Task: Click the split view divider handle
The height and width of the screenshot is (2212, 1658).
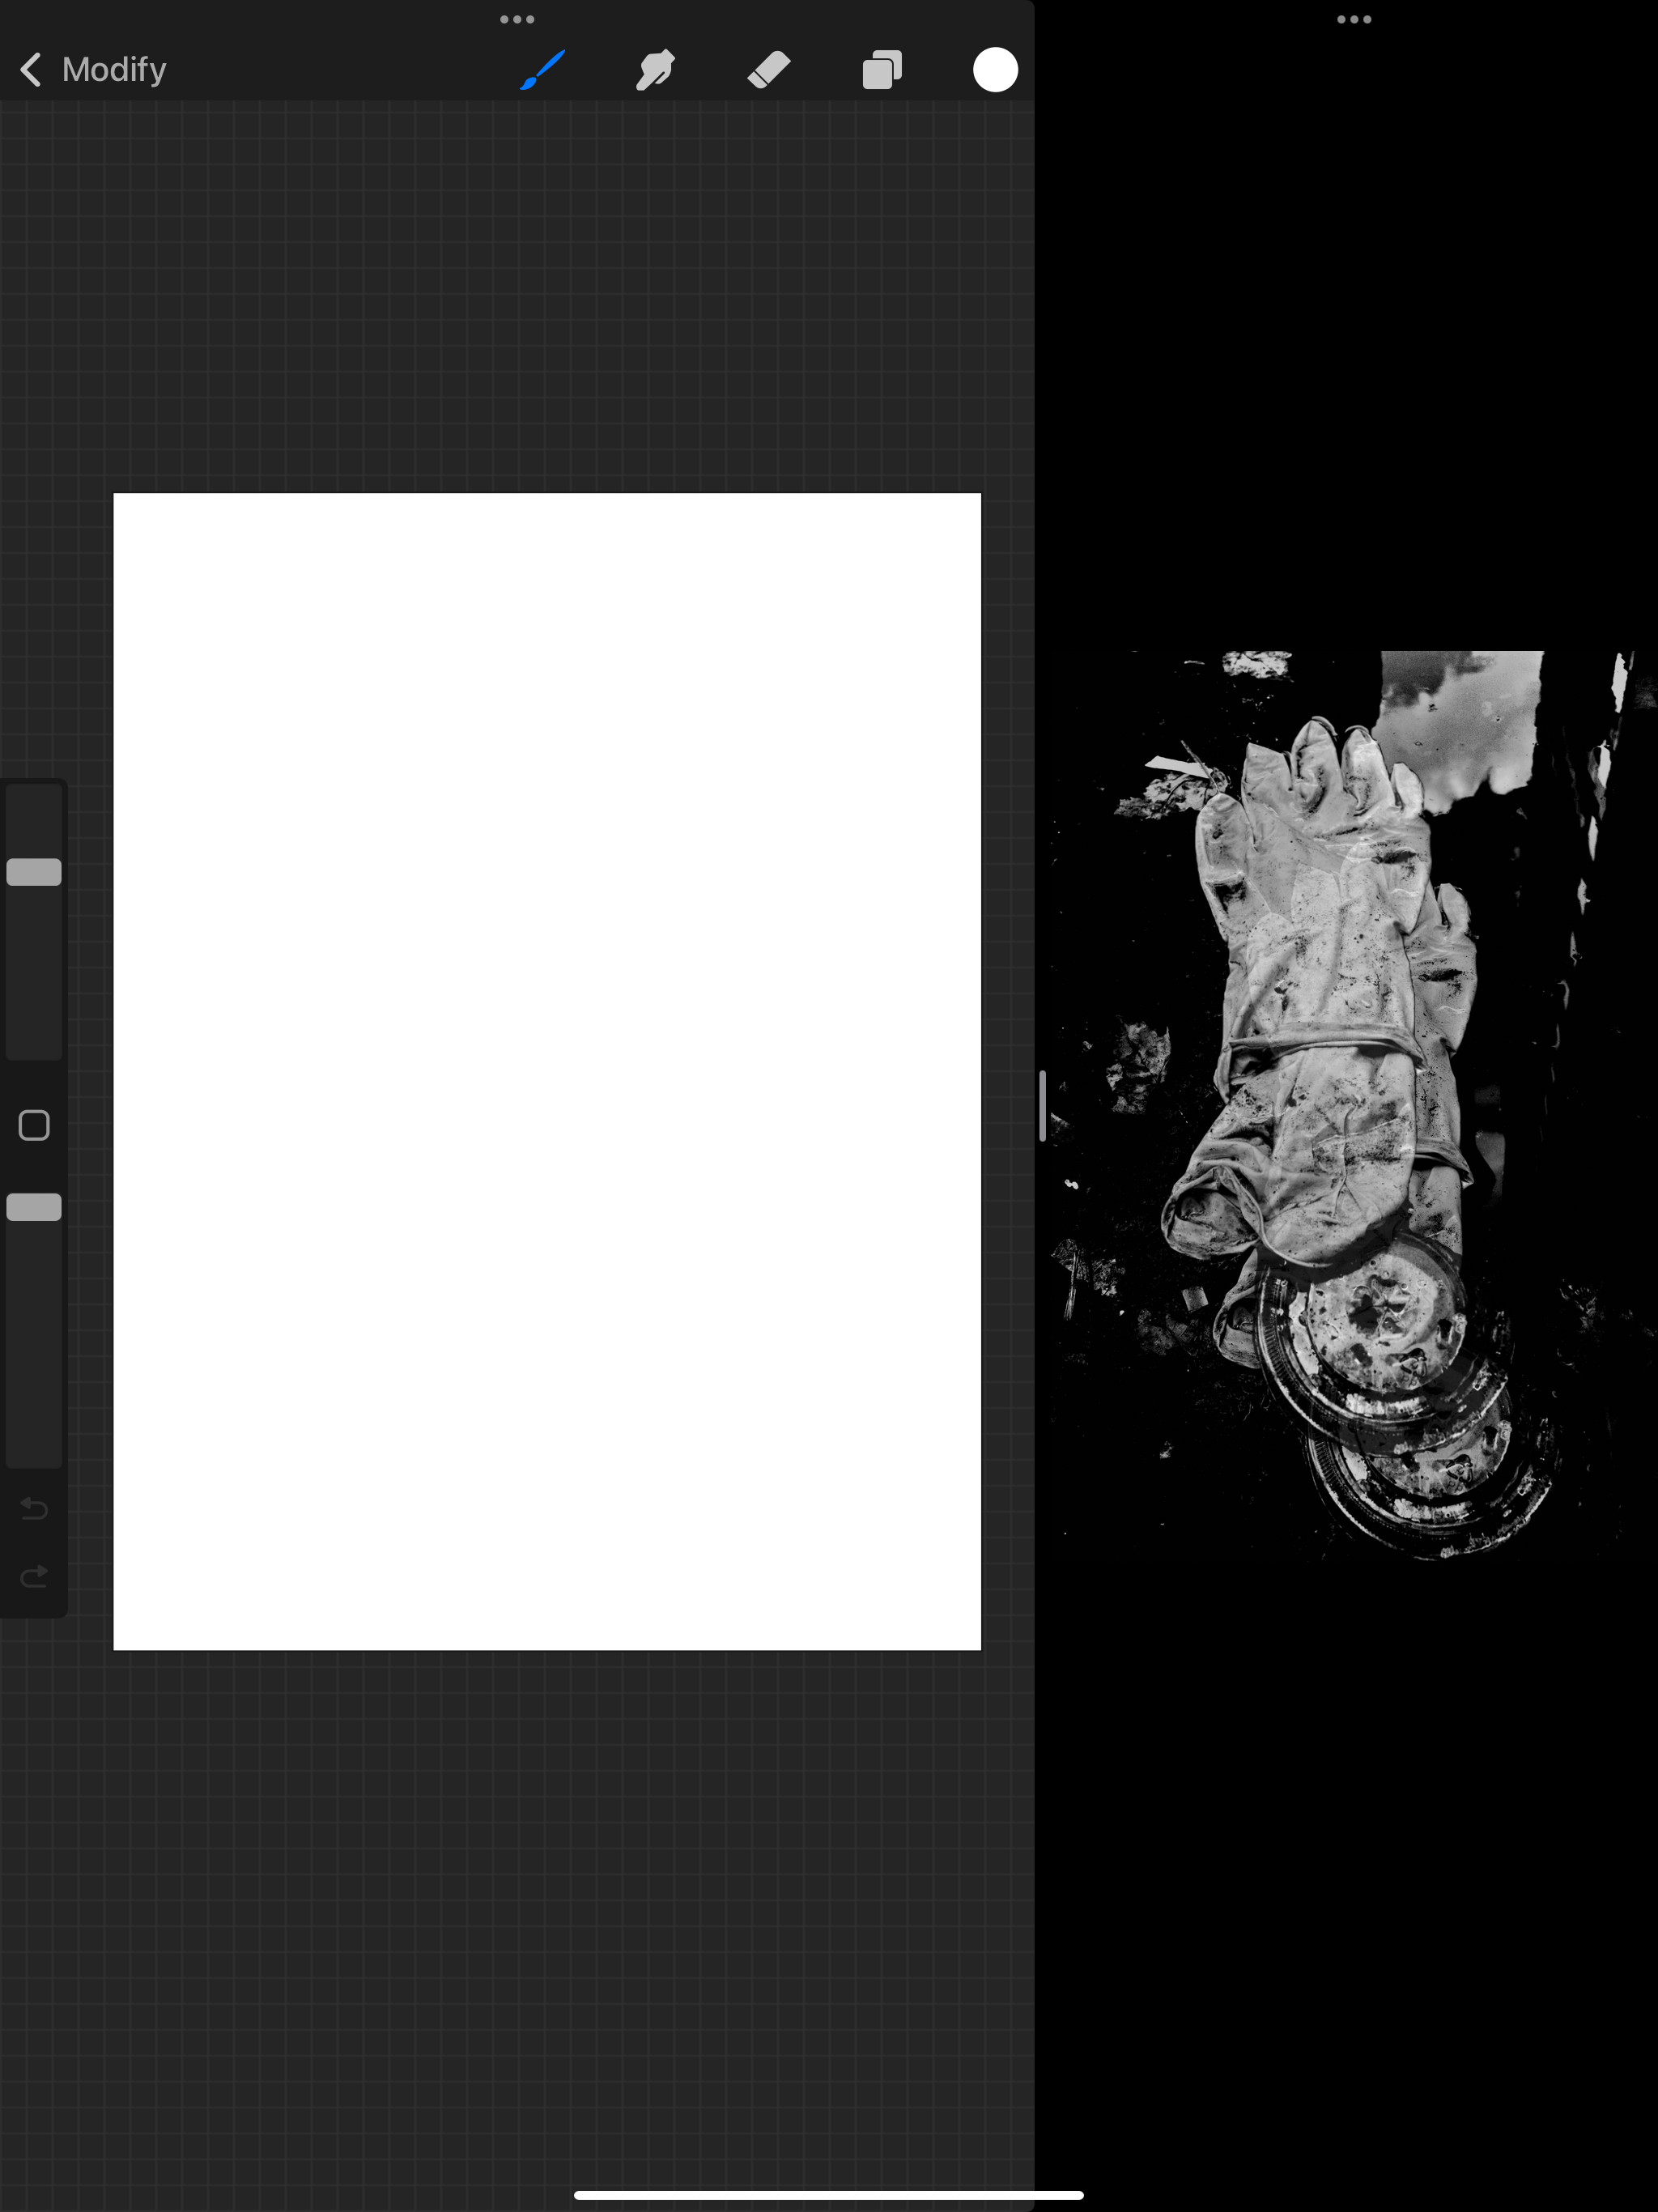Action: (1042, 1106)
